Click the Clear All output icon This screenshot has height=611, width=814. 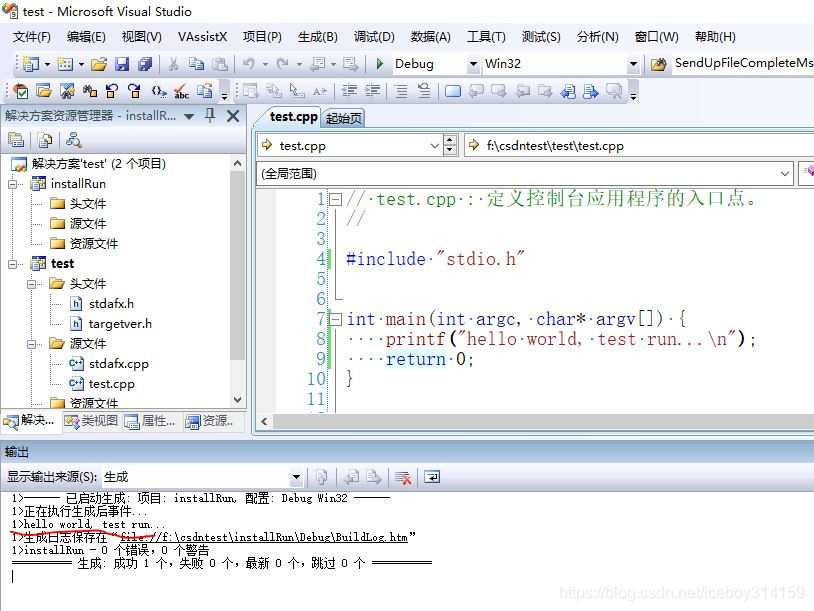pos(403,477)
